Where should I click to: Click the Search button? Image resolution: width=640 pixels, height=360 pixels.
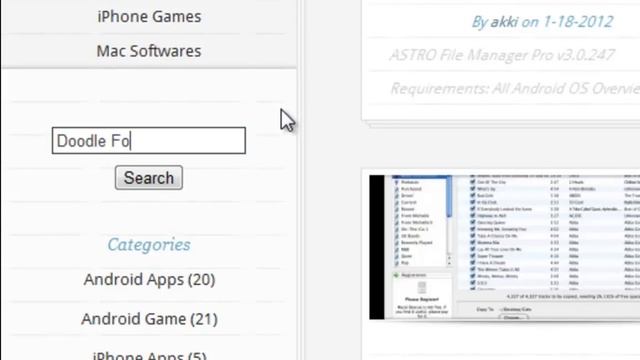(x=149, y=178)
